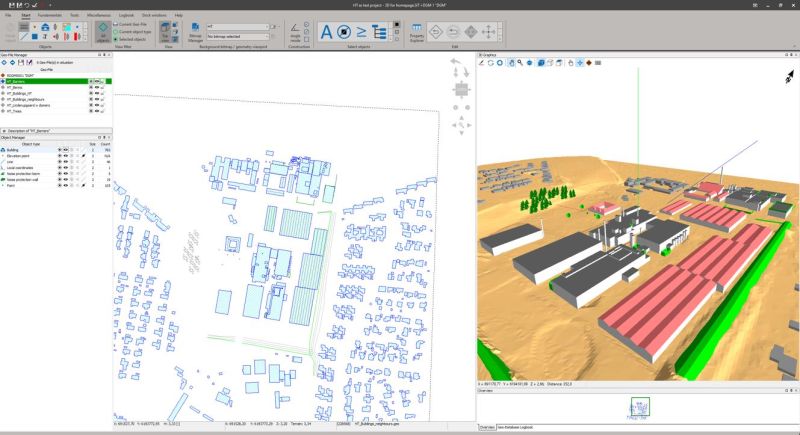Click the save icon in Geo-File Manager
Image resolution: width=800 pixels, height=435 pixels.
pos(21,62)
